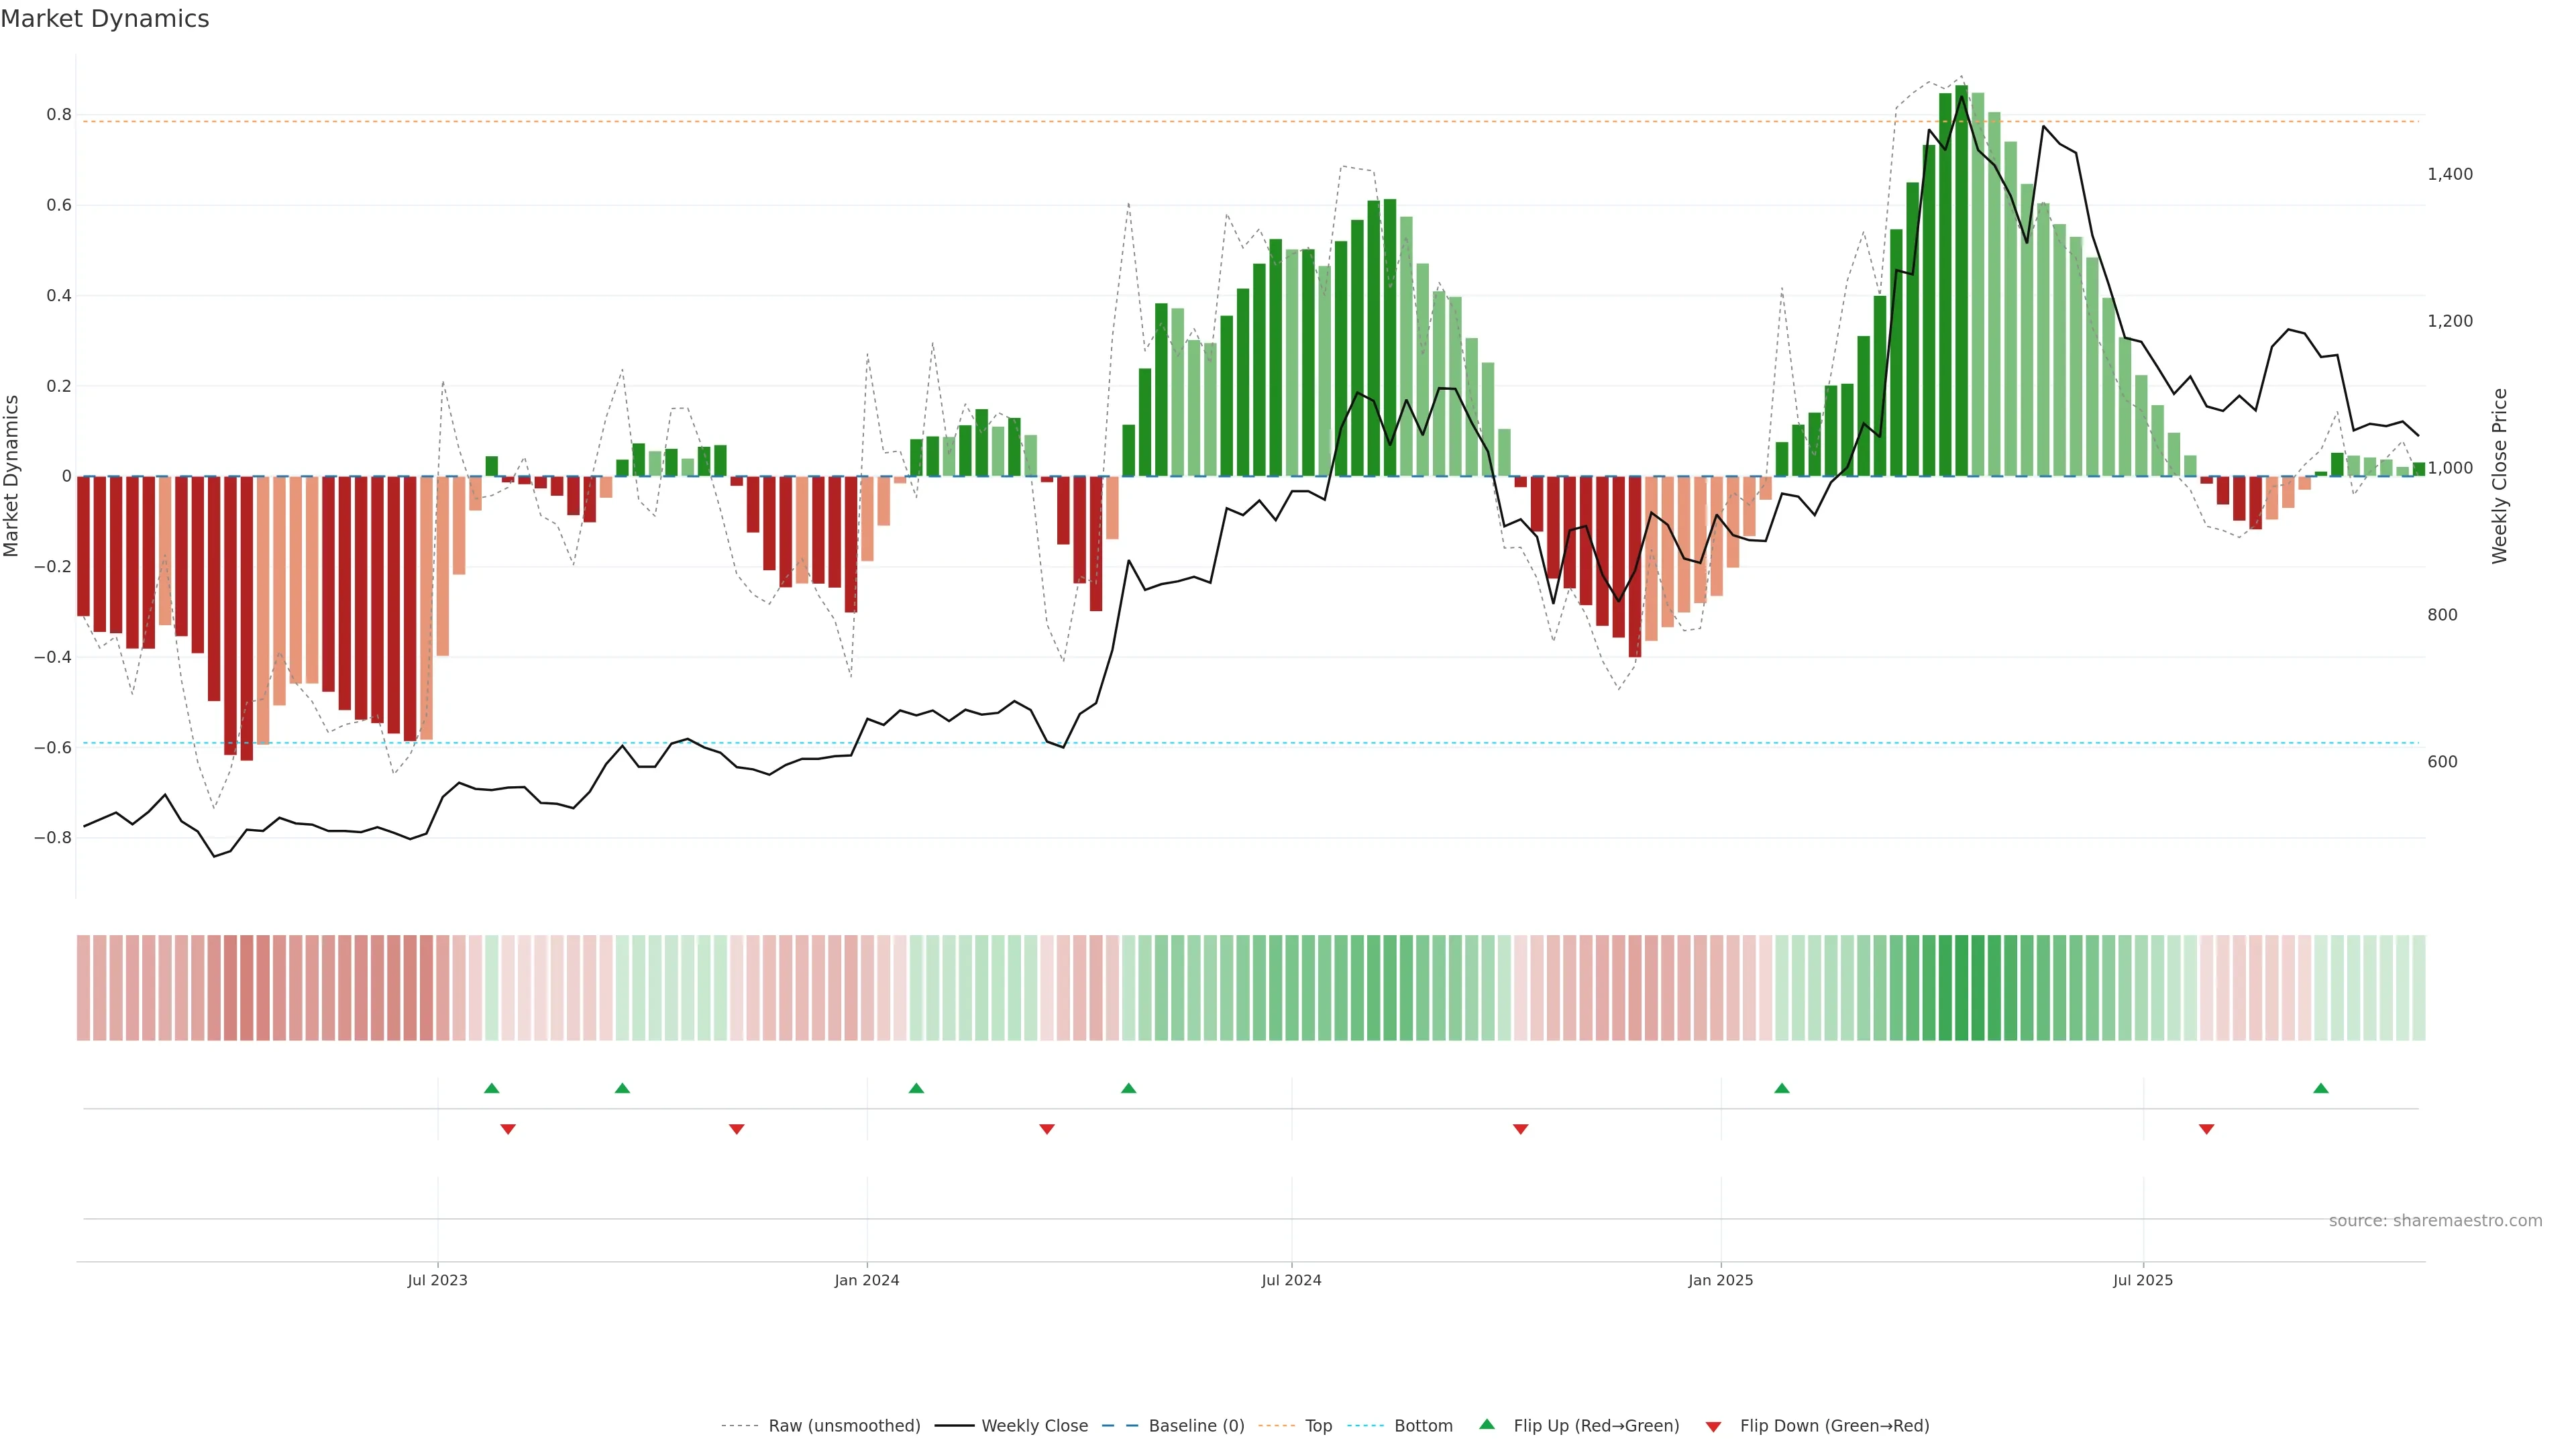Screen dimensions: 2576x1449
Task: Click the red flip-down marker before Jan 2025
Action: point(1520,1129)
